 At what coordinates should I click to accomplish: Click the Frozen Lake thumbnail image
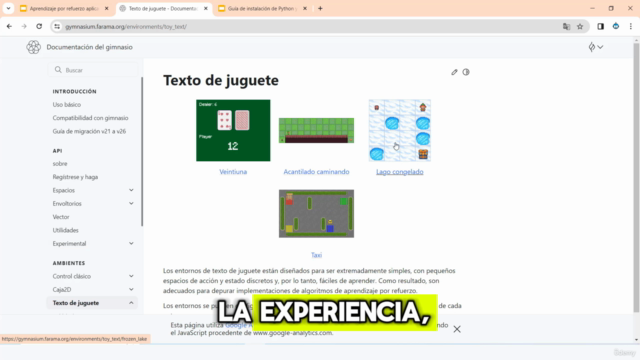pyautogui.click(x=400, y=130)
